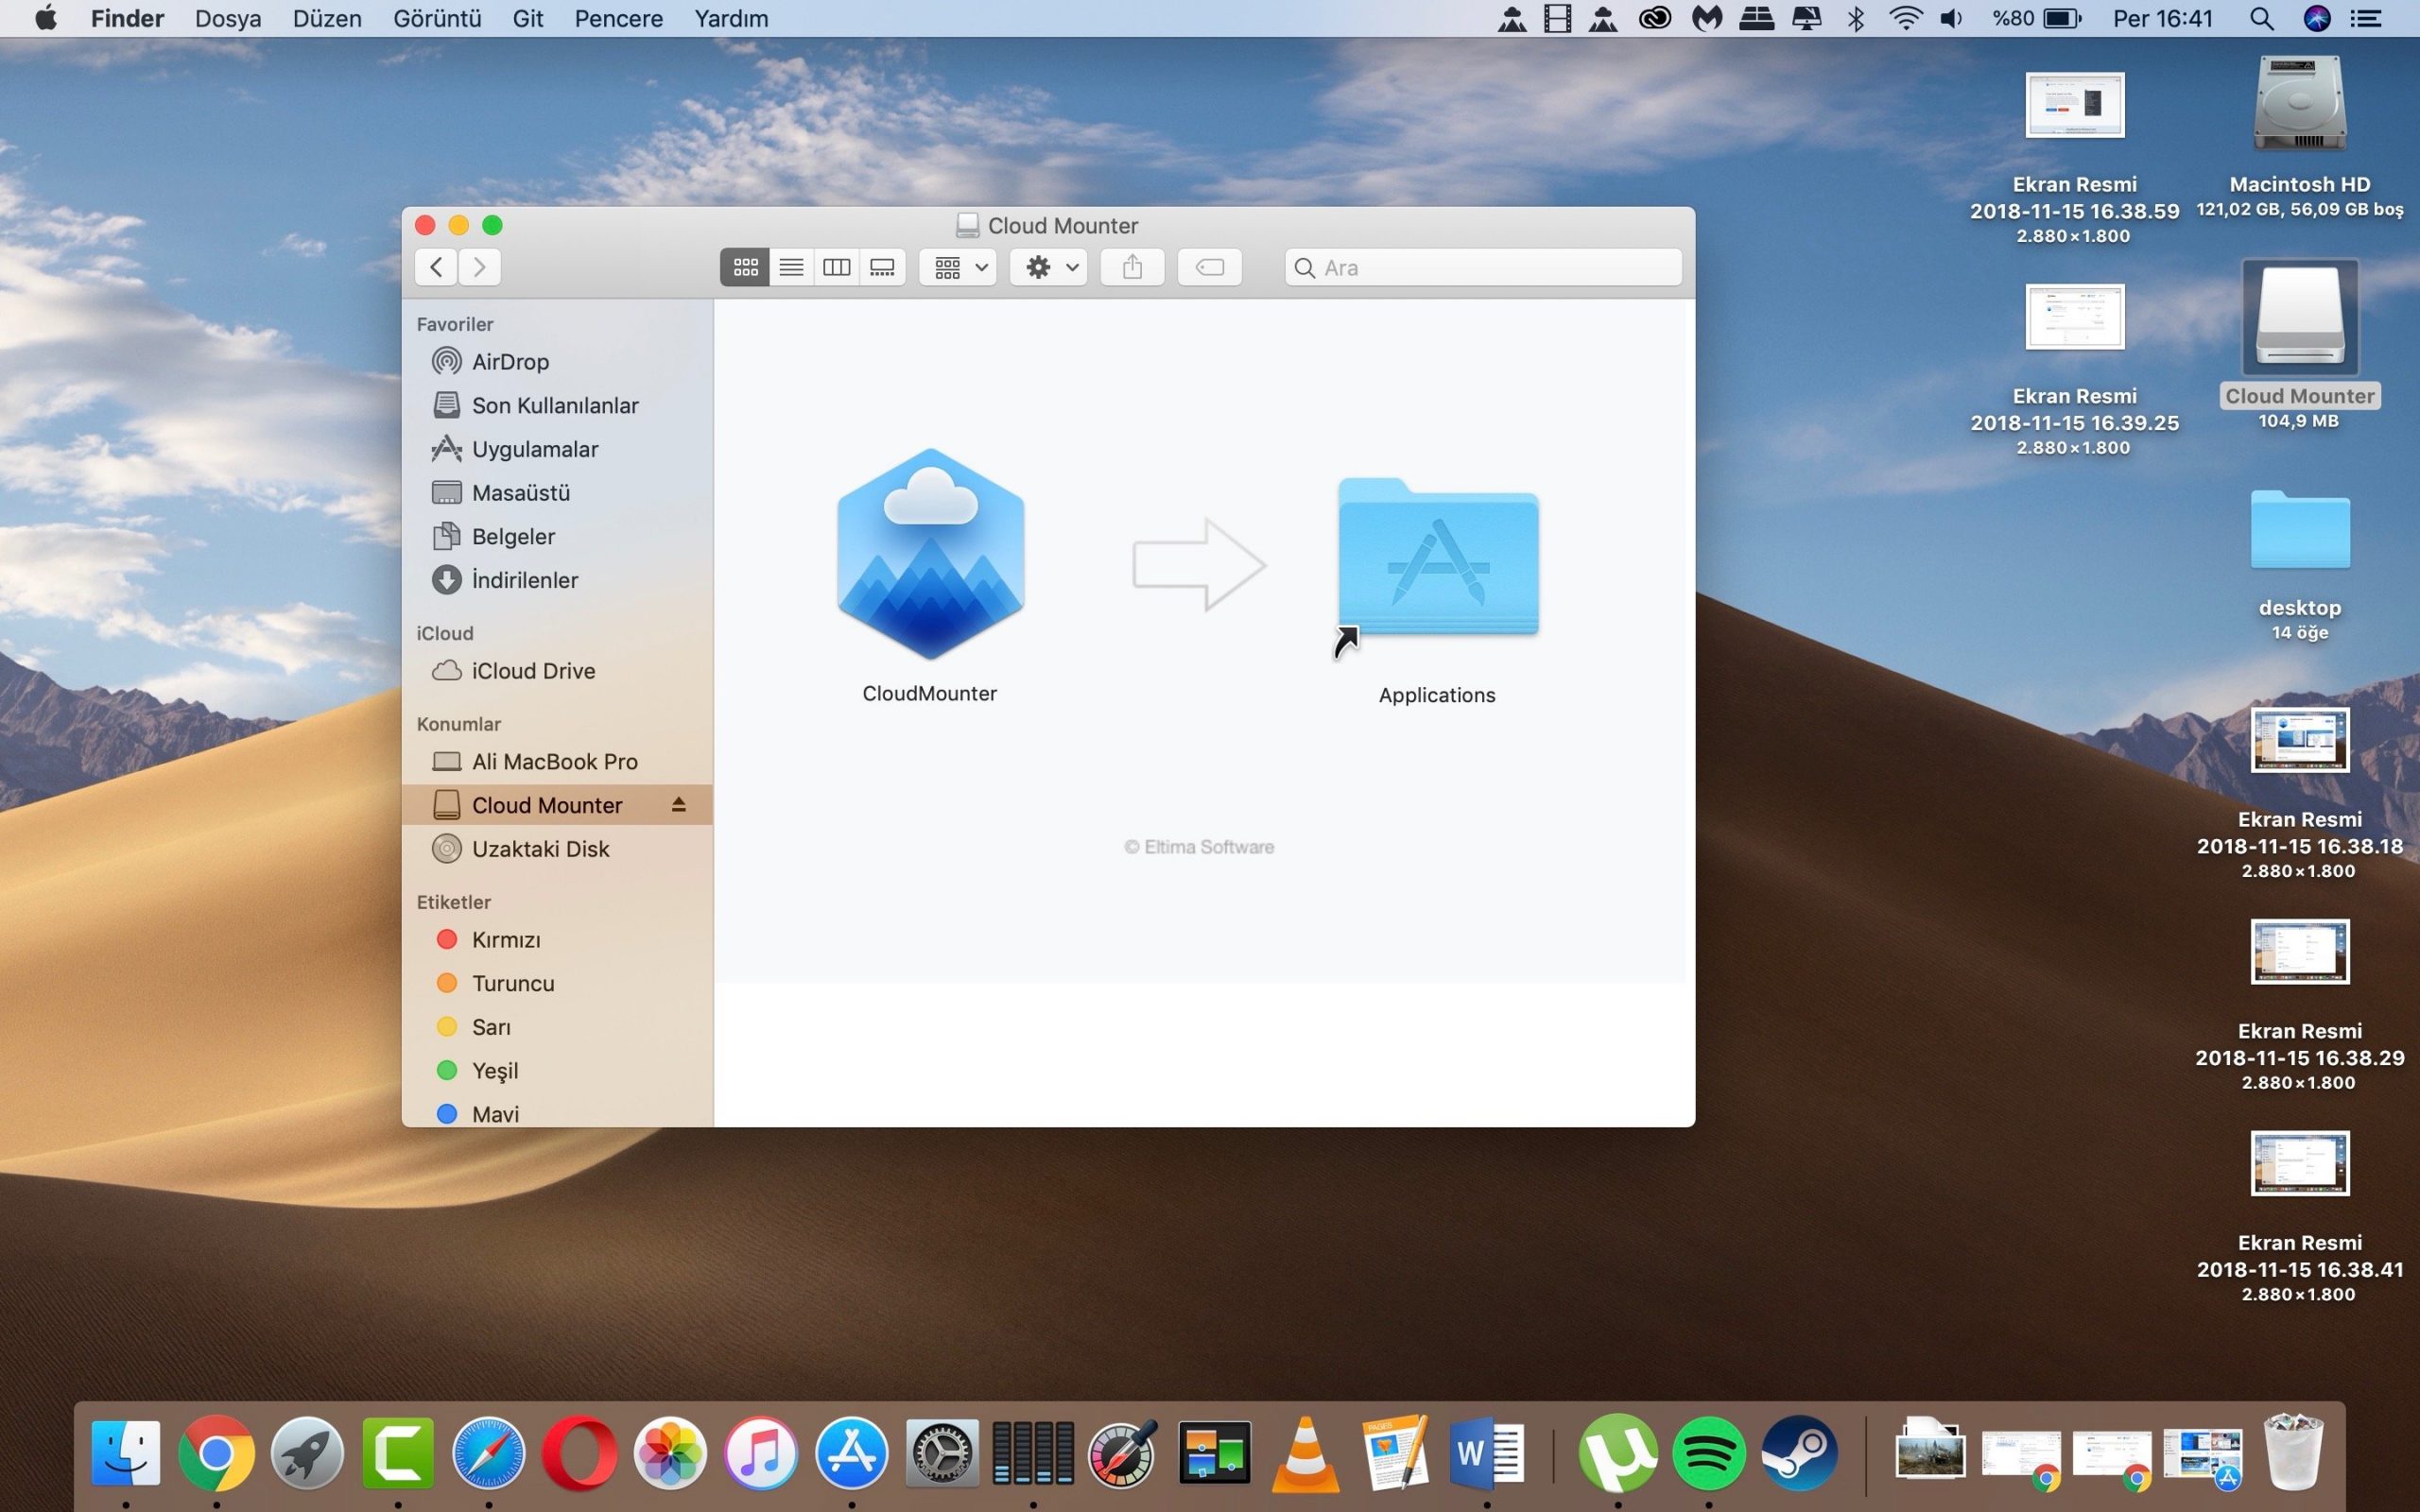
Task: Open the Görüntü menu
Action: (x=437, y=19)
